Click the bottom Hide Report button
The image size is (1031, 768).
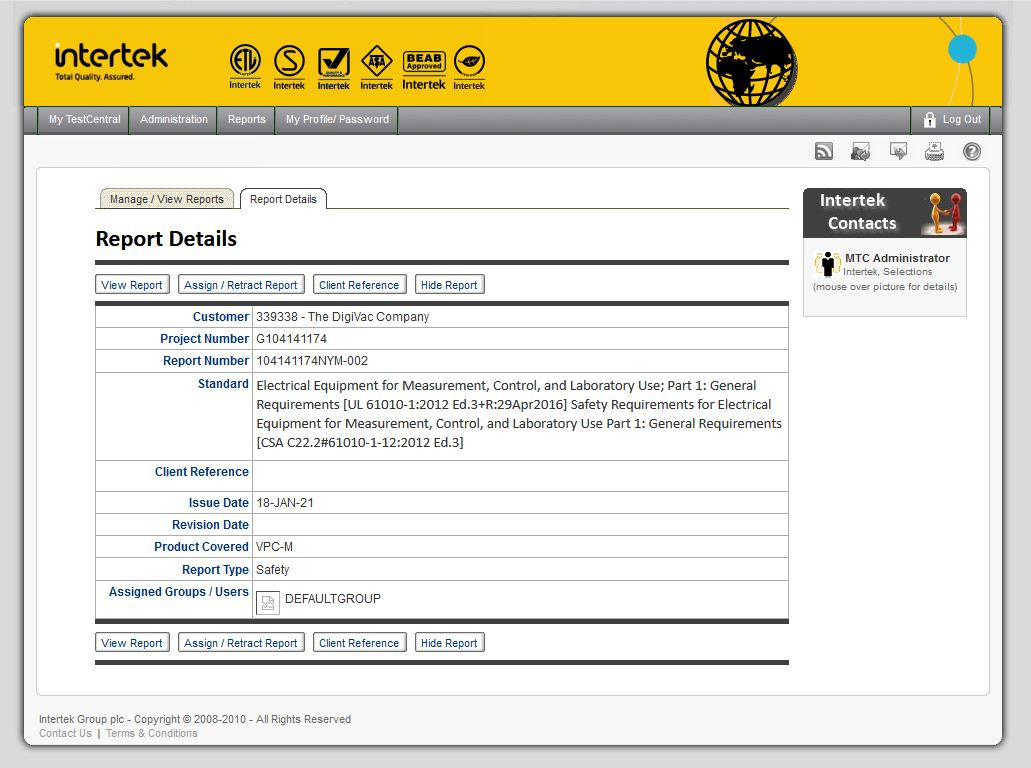[x=450, y=642]
